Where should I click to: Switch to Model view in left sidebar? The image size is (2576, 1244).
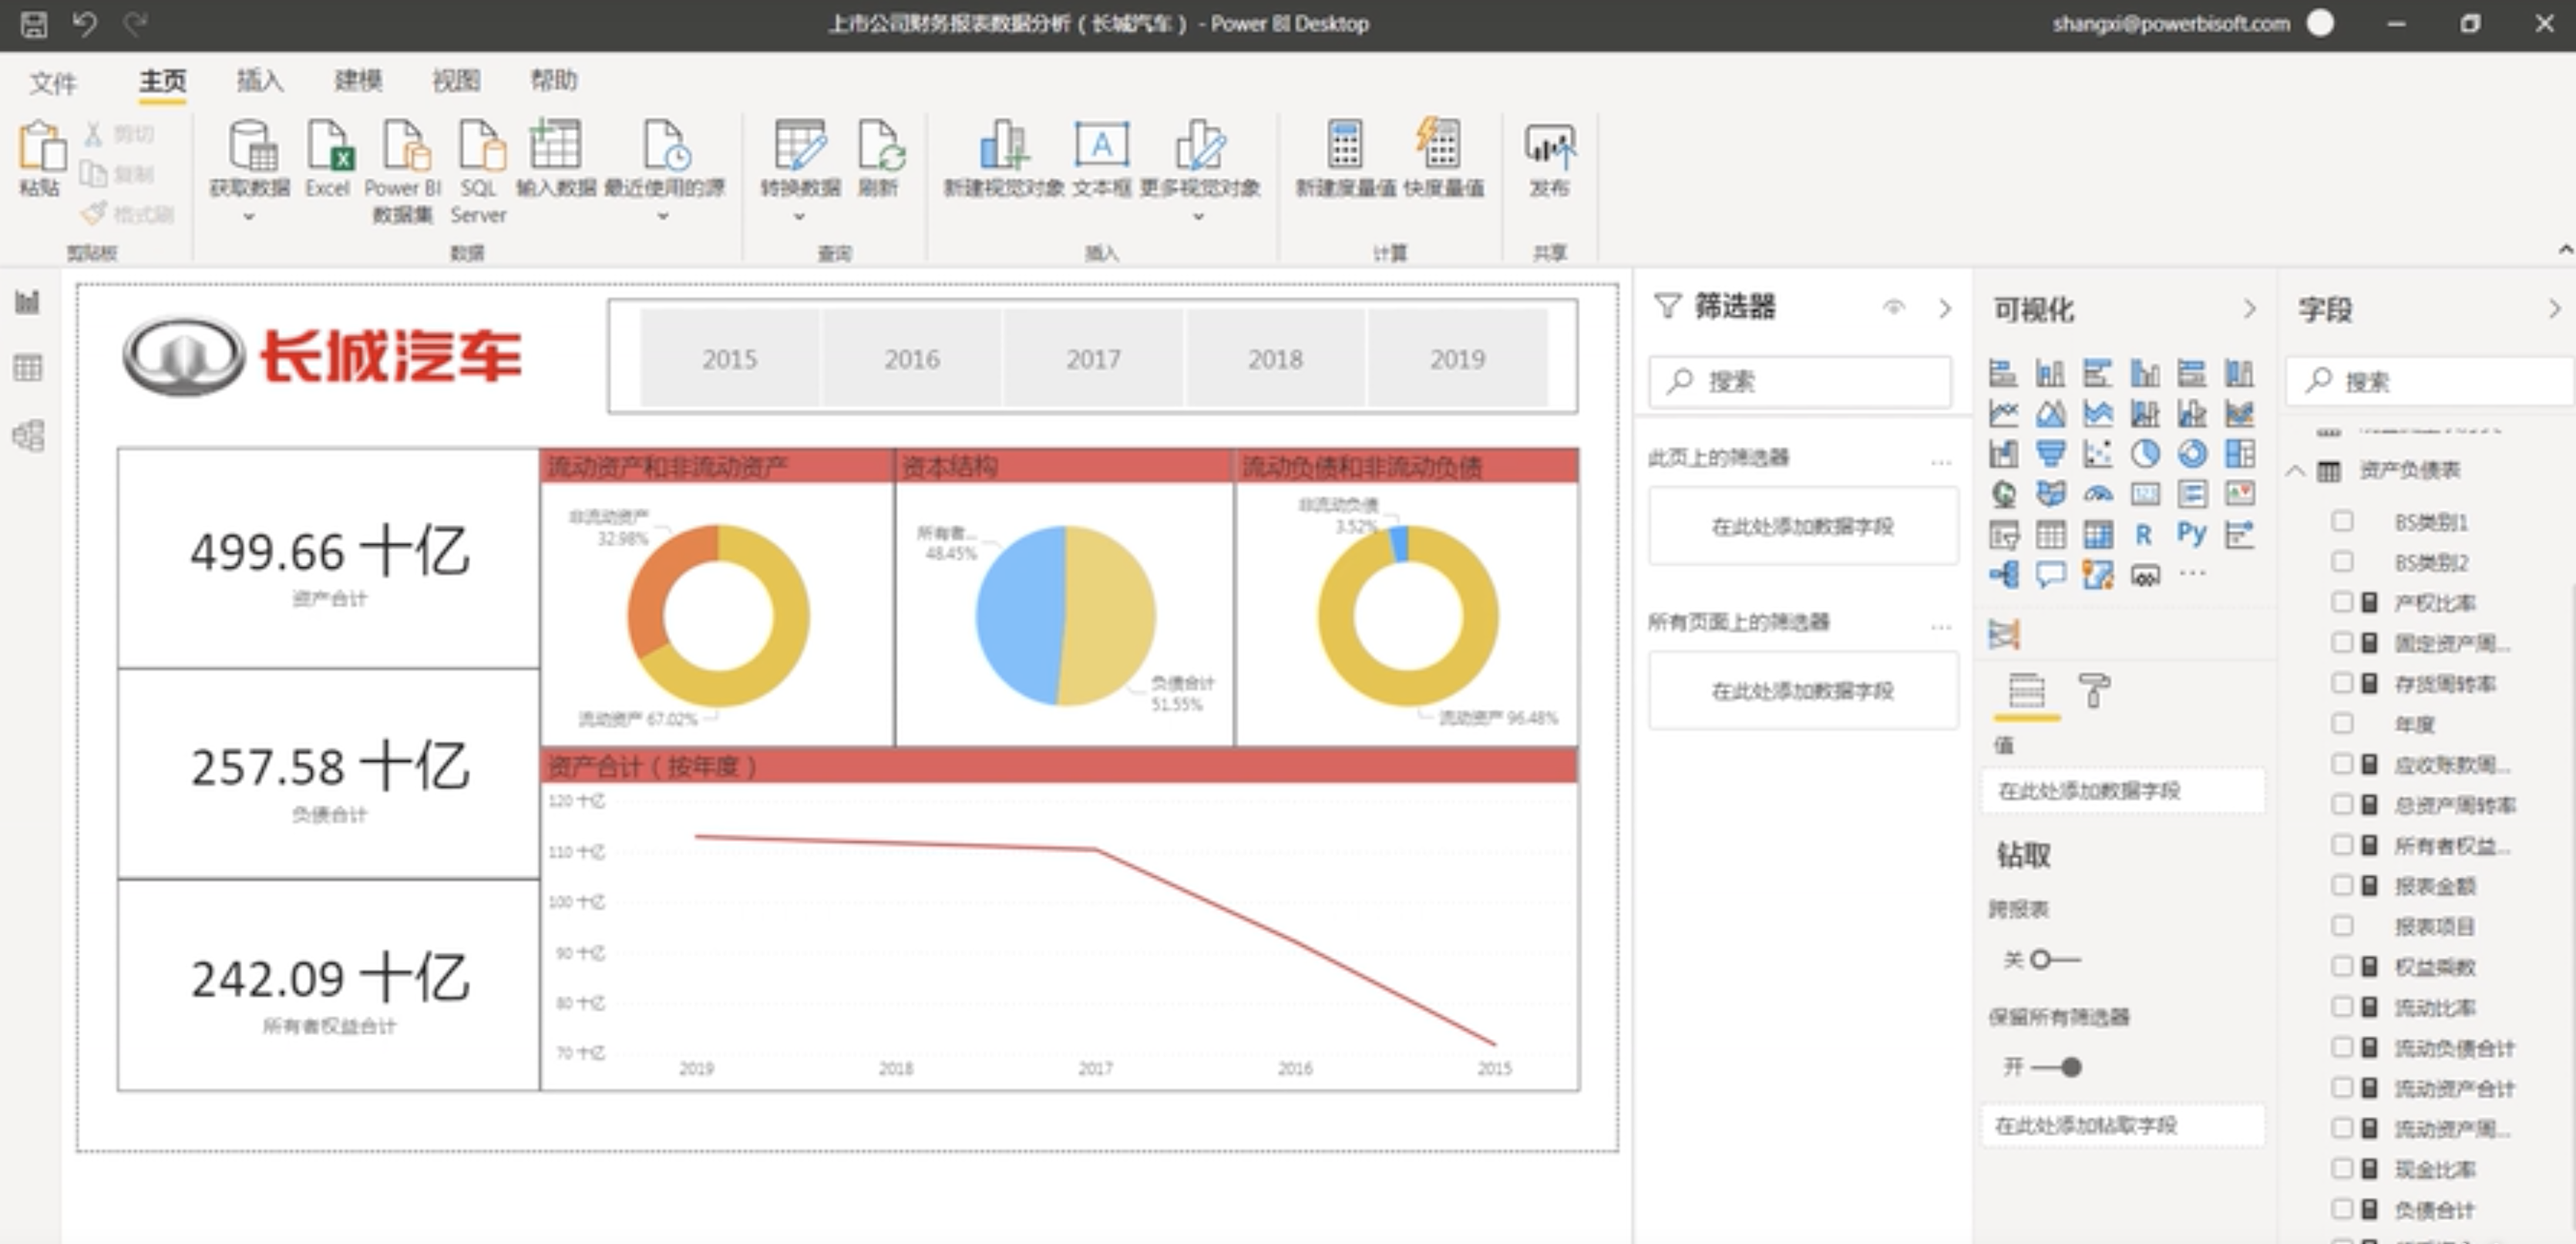pos(28,435)
